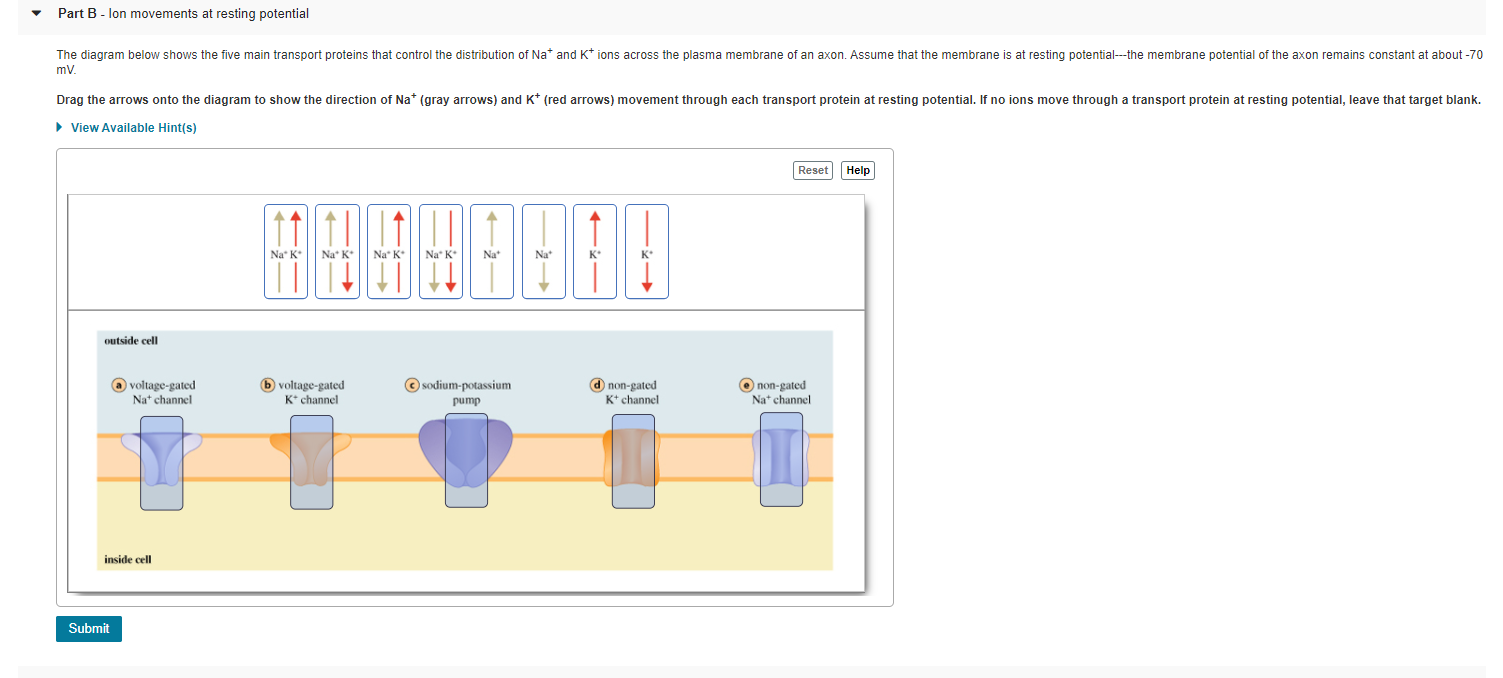Viewport: 1503px width, 678px height.
Task: Open the Help dialog
Action: pyautogui.click(x=857, y=170)
